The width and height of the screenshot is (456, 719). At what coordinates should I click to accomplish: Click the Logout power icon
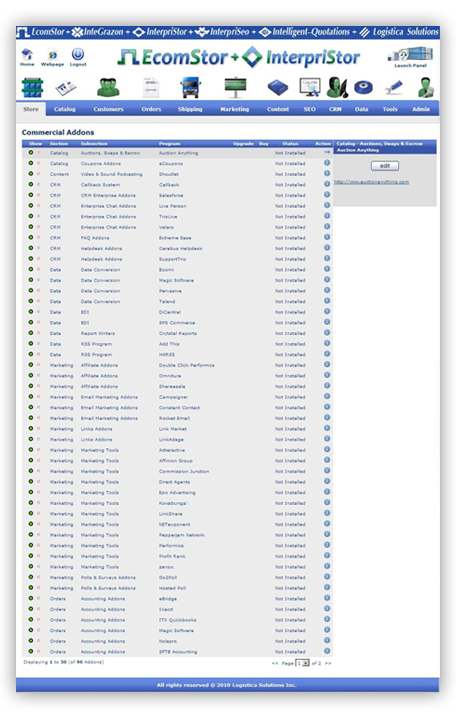pyautogui.click(x=78, y=54)
